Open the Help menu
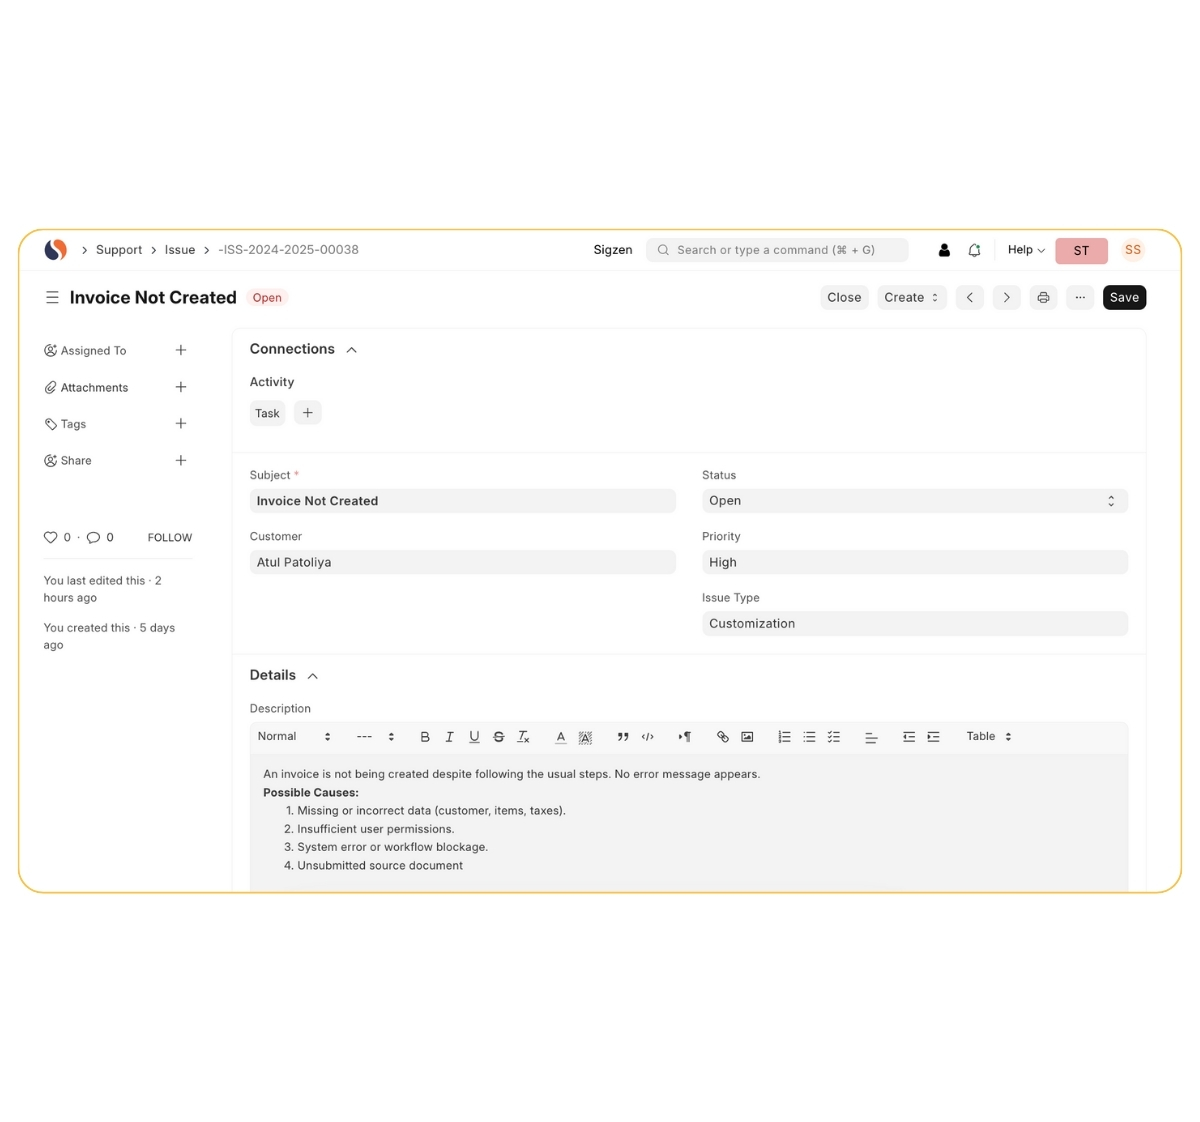 point(1025,250)
